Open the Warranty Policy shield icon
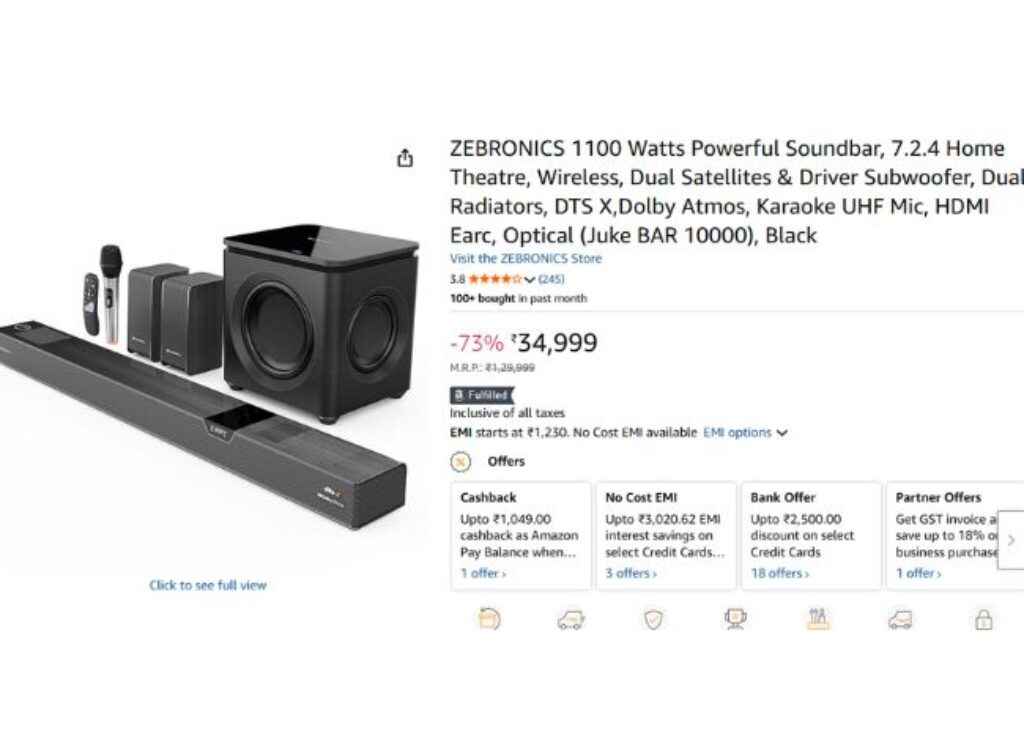The width and height of the screenshot is (1024, 756). (653, 620)
